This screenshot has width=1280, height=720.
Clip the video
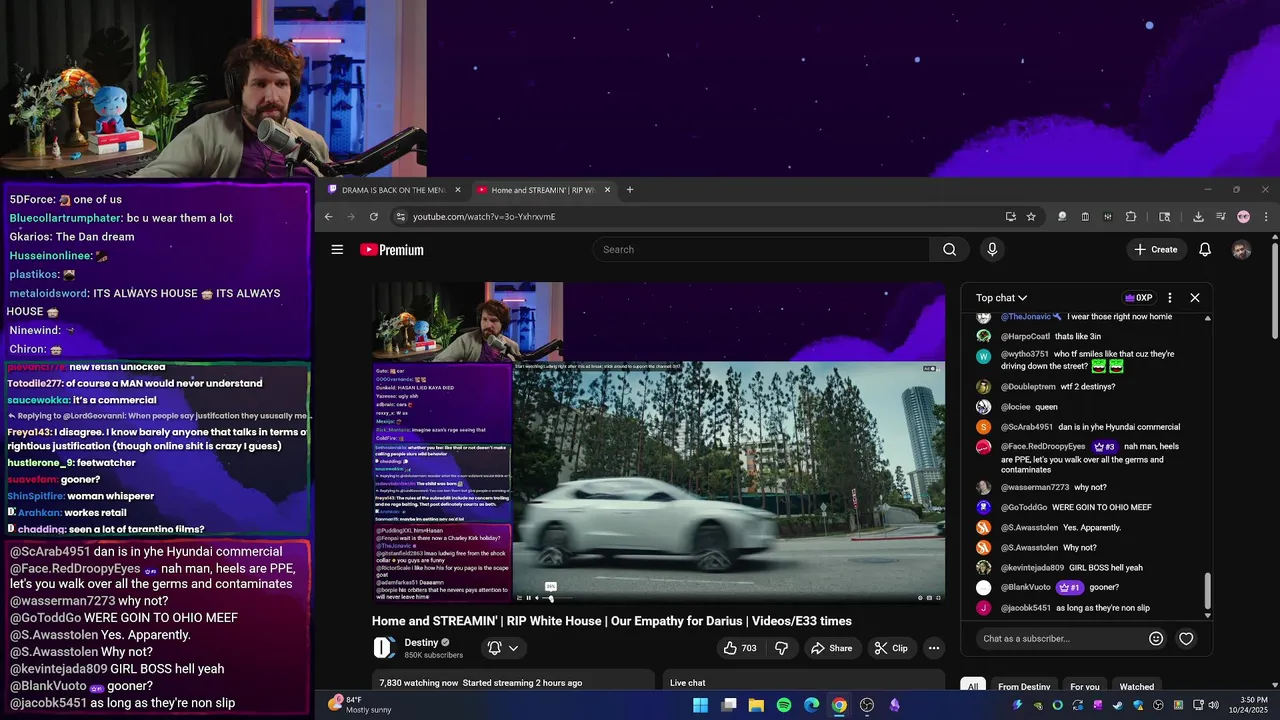tap(891, 648)
